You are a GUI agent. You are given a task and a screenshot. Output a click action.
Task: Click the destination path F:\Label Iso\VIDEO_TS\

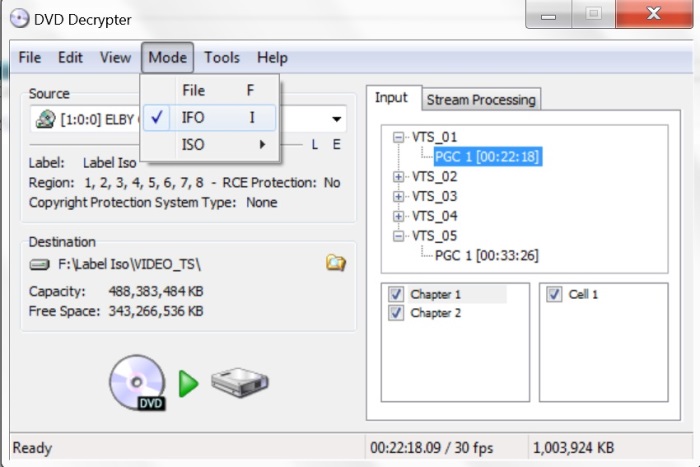[129, 264]
